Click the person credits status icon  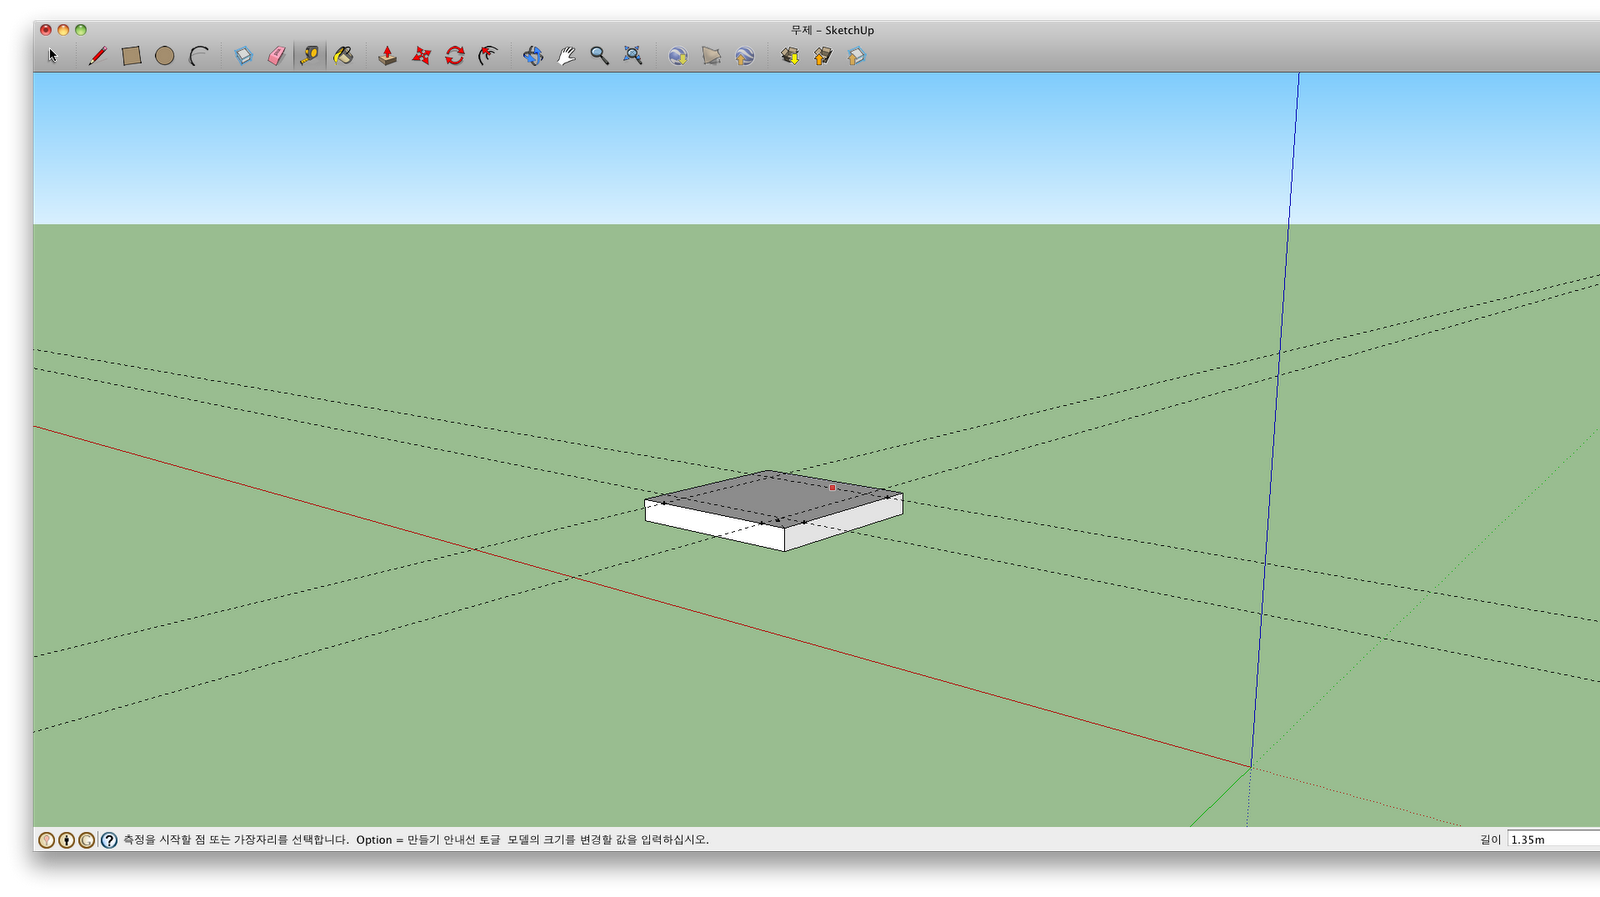click(x=66, y=840)
